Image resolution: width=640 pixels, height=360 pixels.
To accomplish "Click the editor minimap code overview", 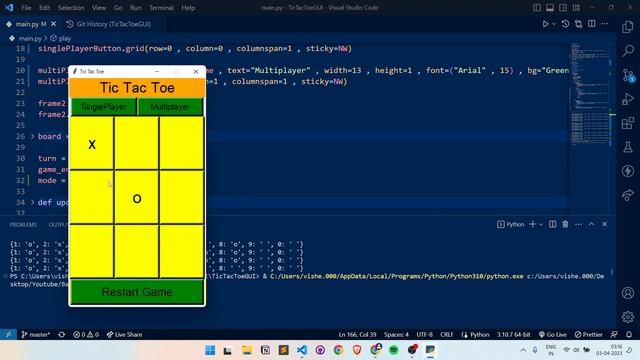I will [x=589, y=94].
